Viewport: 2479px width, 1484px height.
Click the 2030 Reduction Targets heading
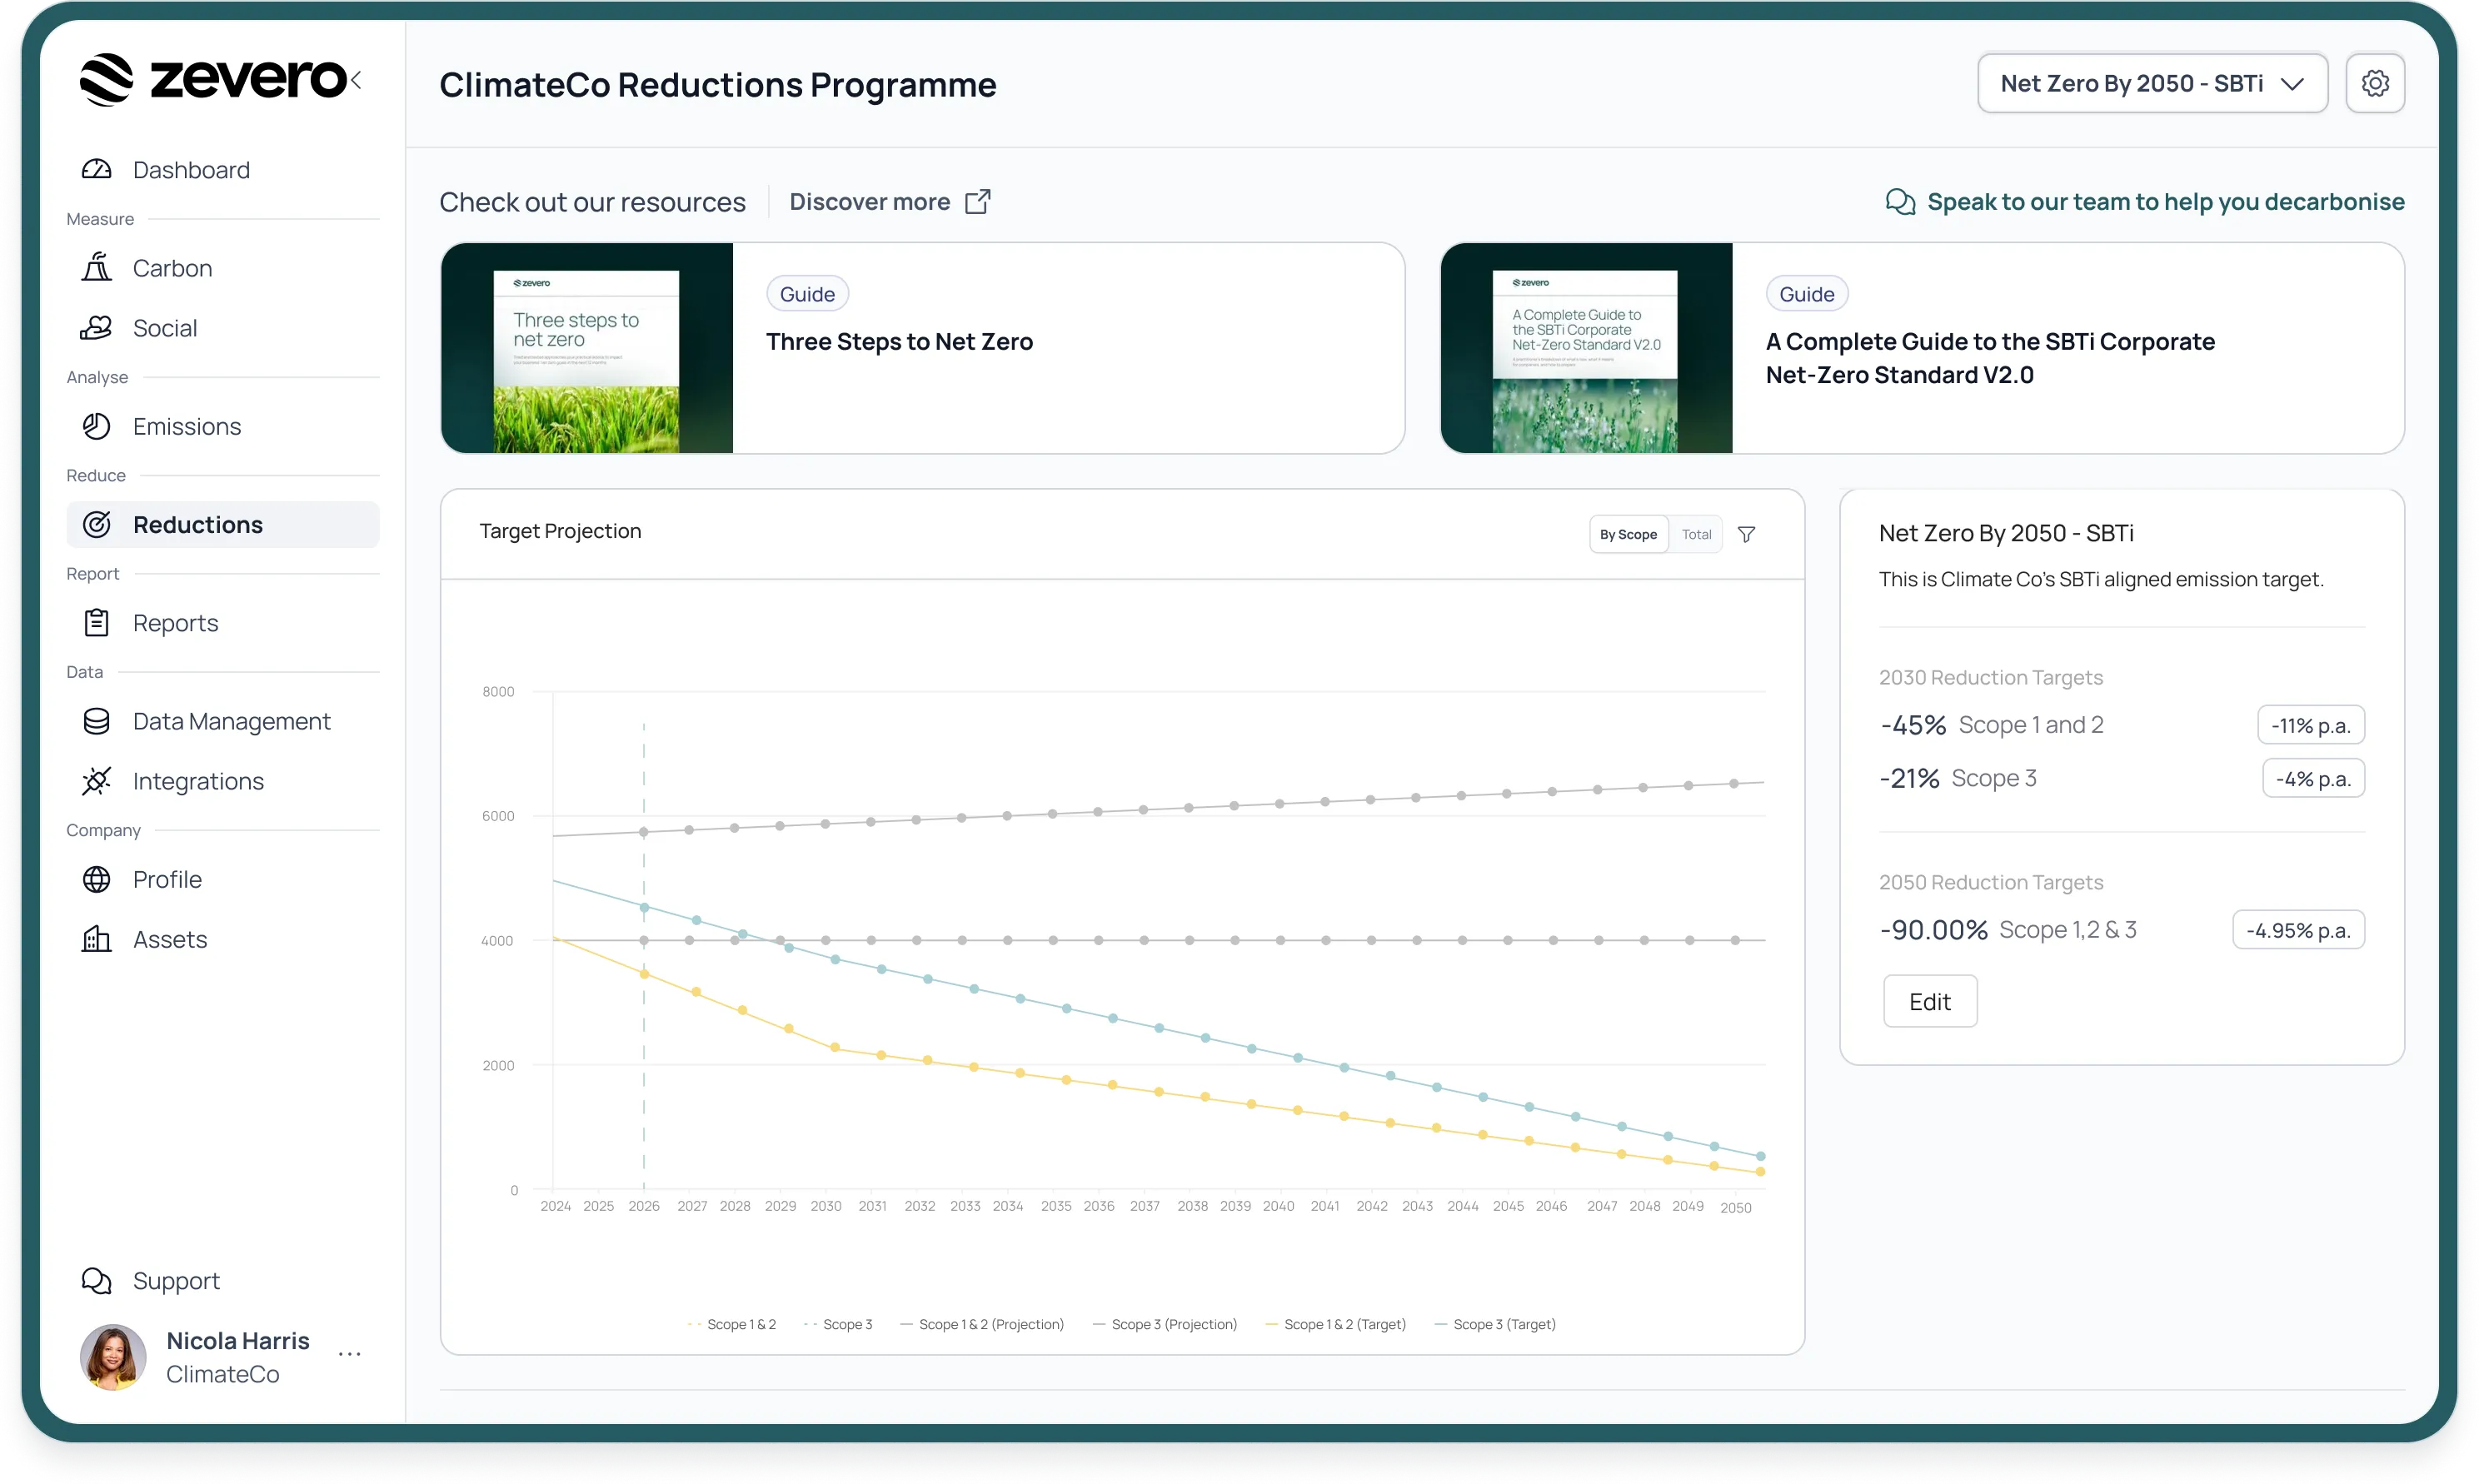coord(1990,677)
